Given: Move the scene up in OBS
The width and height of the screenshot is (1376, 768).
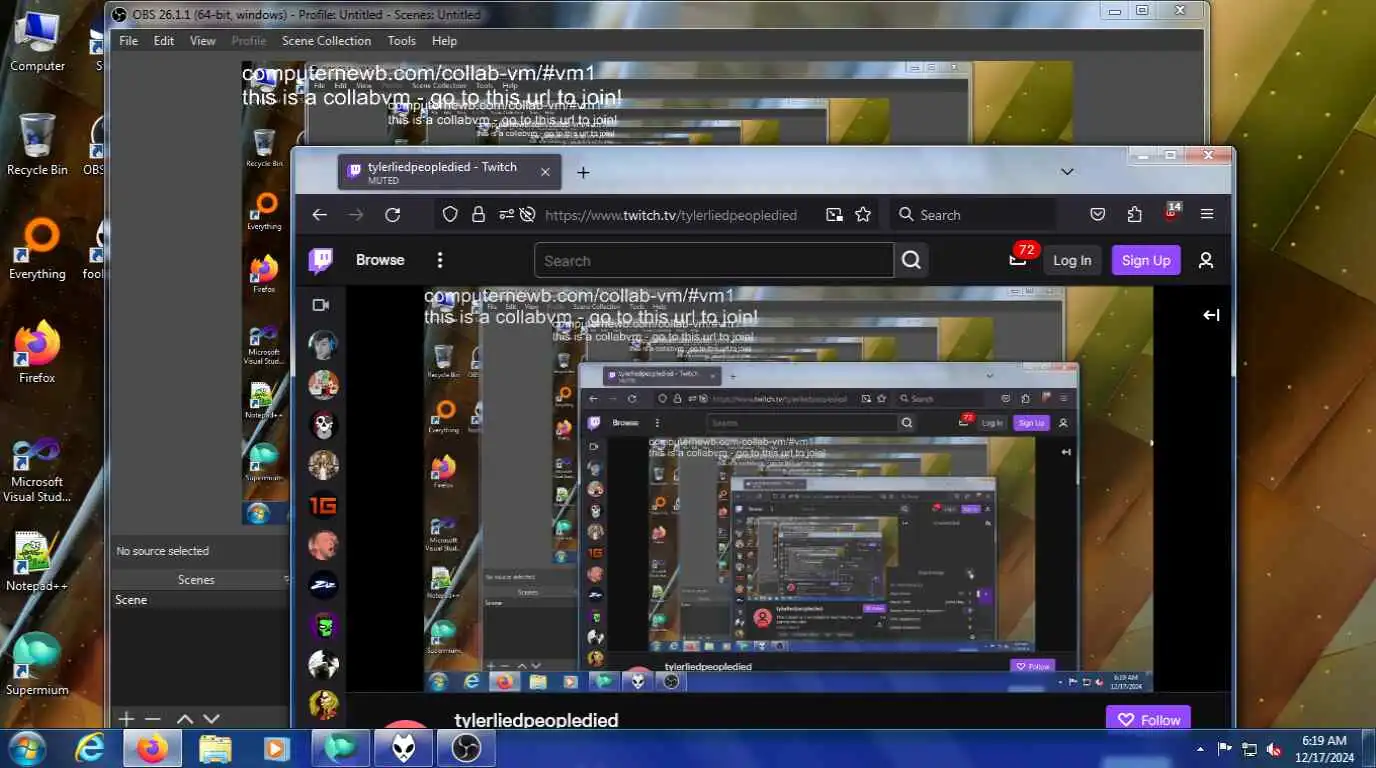Looking at the screenshot, I should [185, 718].
